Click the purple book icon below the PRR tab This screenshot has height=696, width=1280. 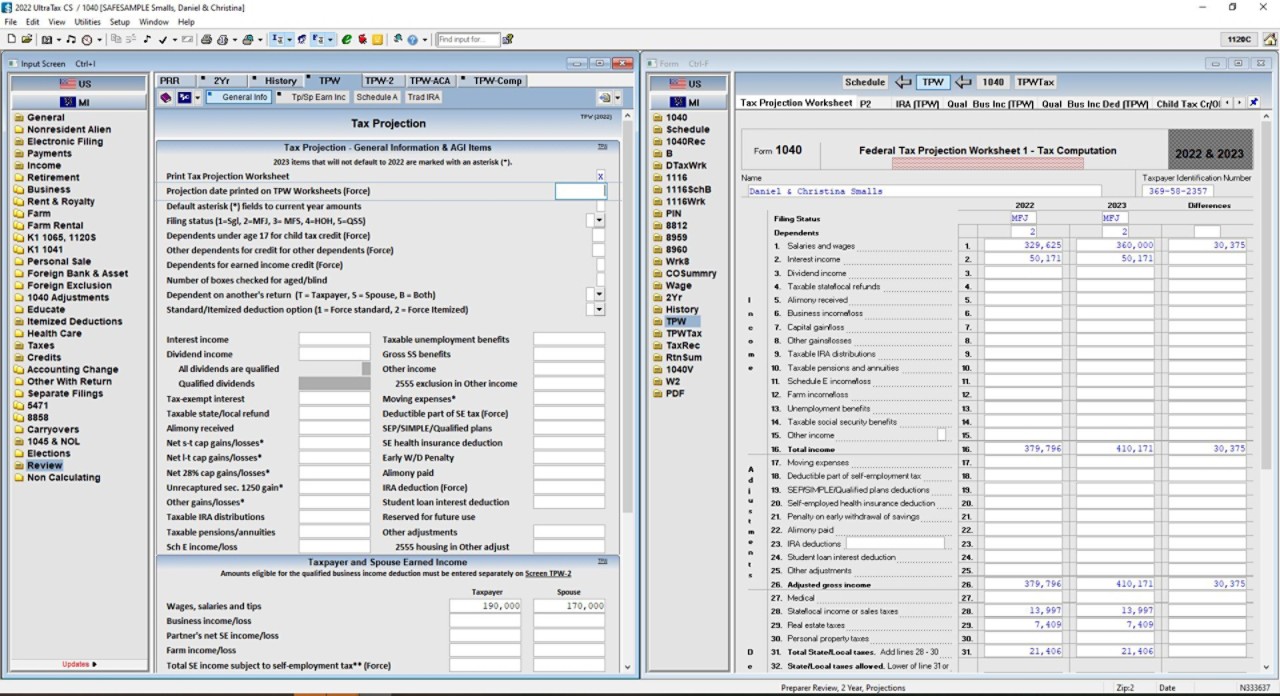pyautogui.click(x=166, y=98)
